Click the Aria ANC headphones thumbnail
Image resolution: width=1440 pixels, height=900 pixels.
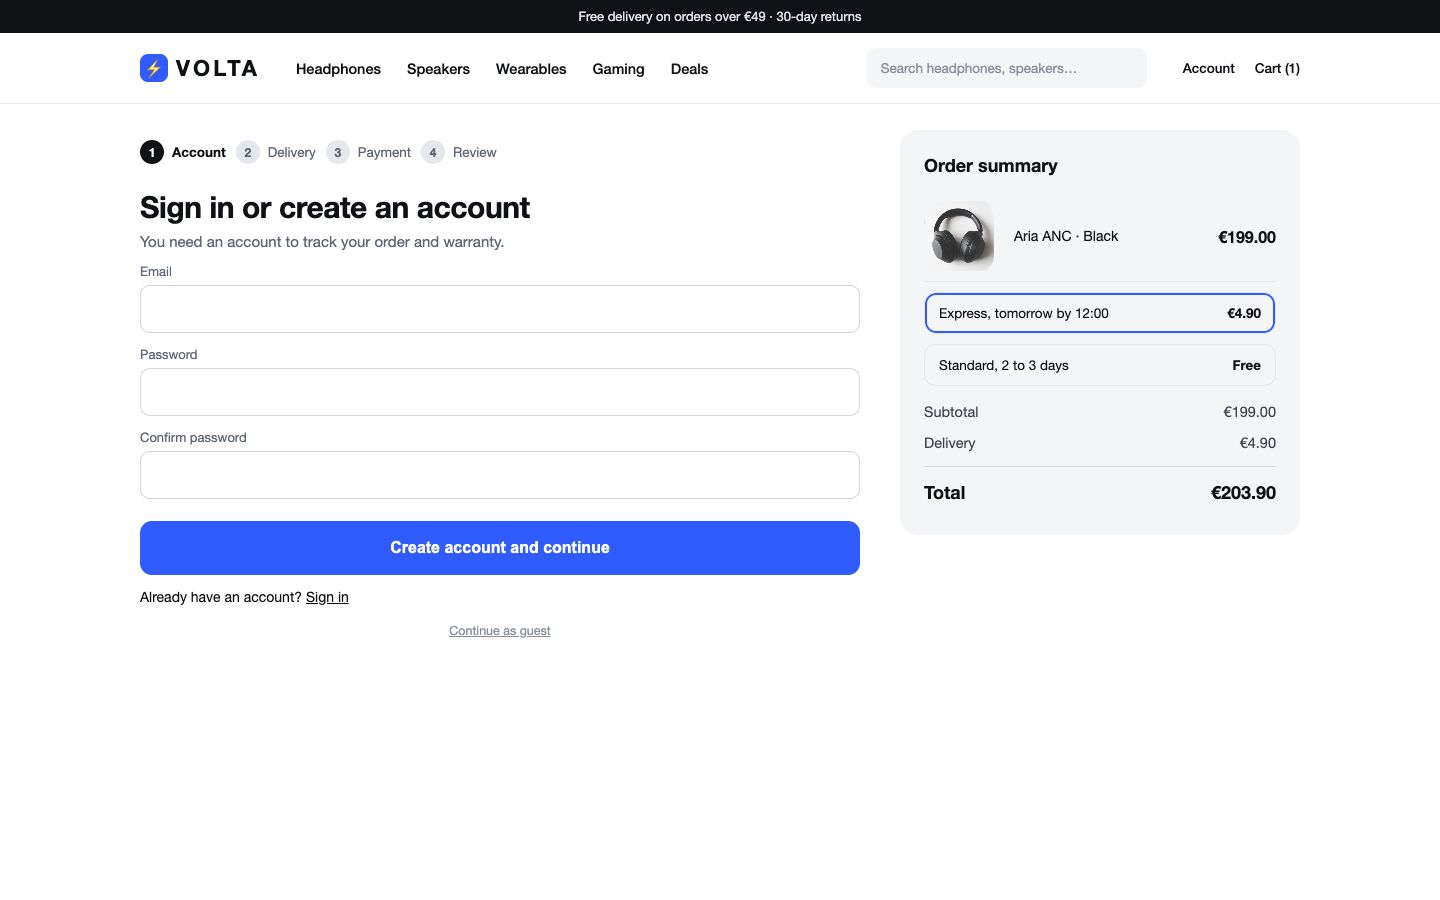point(959,236)
